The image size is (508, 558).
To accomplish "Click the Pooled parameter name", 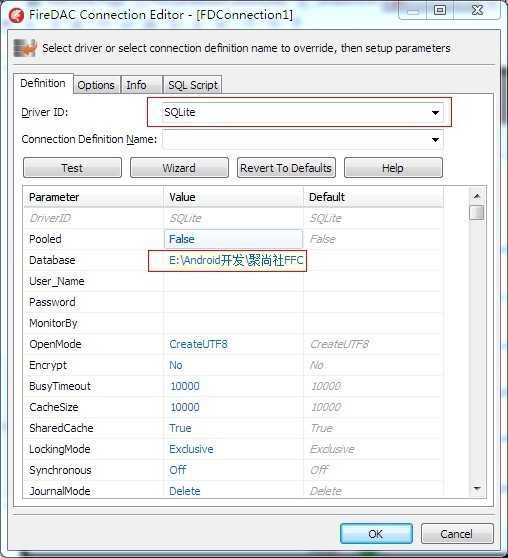I will (x=45, y=239).
